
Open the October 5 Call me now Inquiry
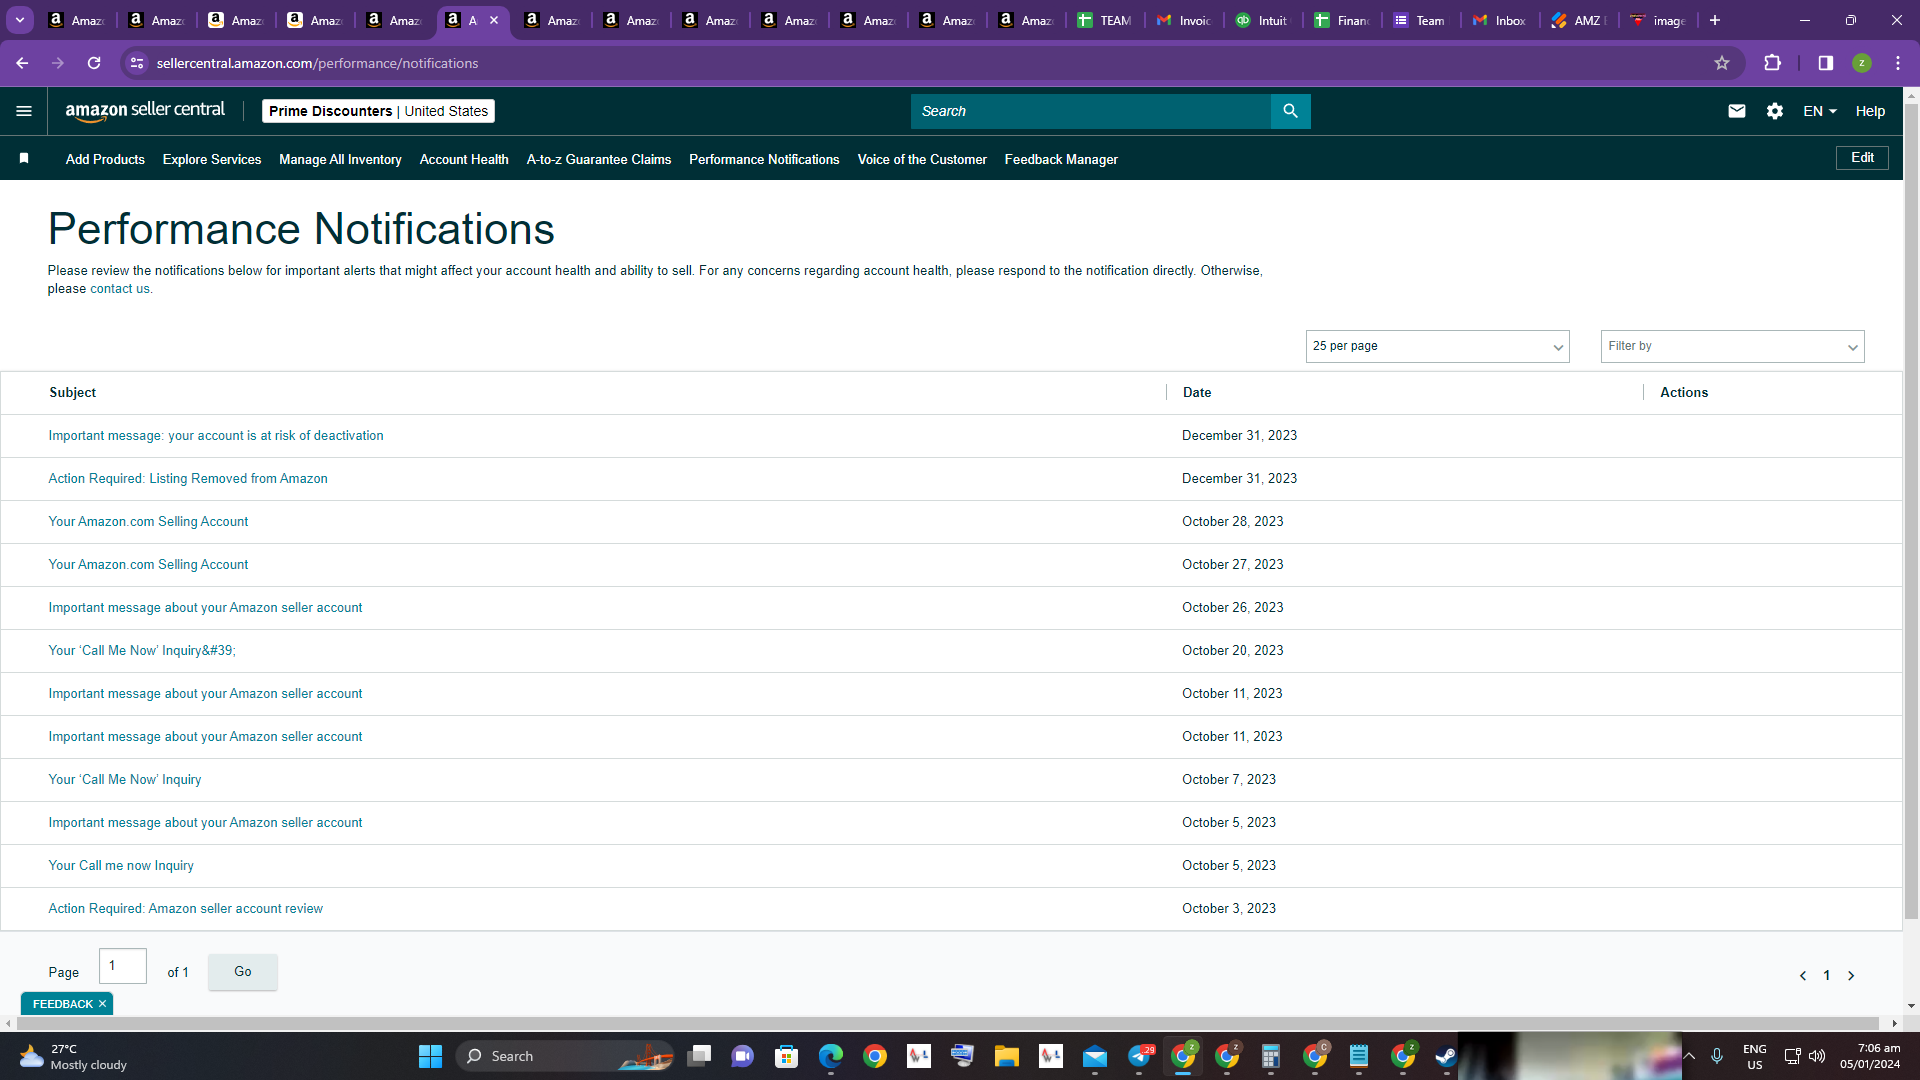[121, 866]
